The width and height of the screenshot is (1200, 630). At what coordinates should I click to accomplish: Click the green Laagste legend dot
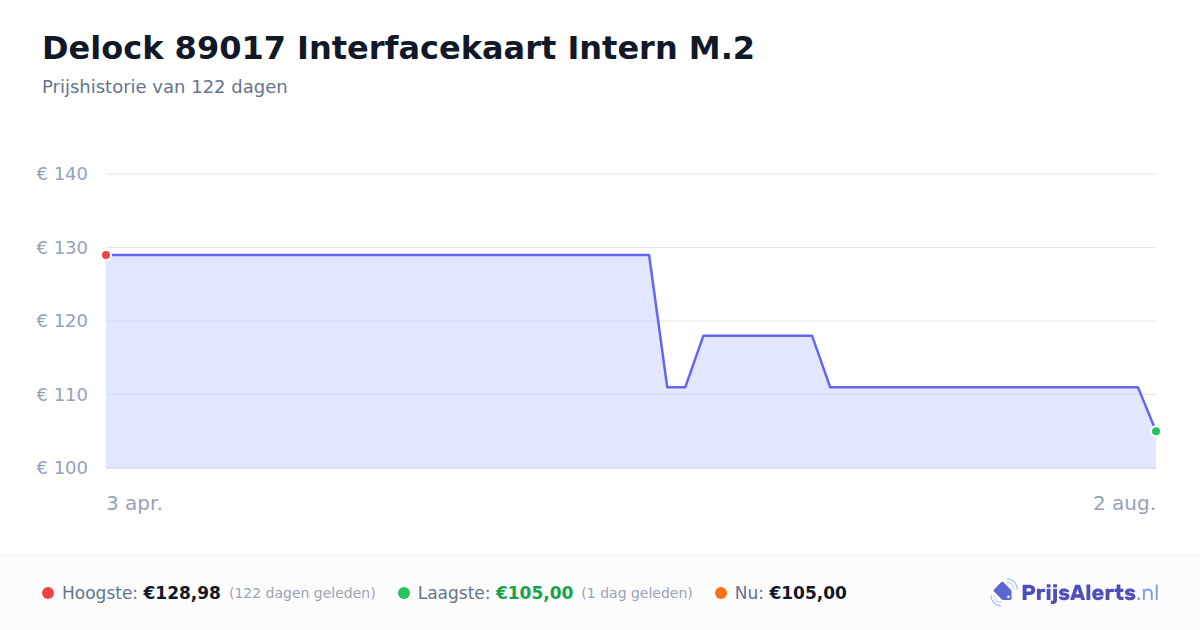point(404,593)
